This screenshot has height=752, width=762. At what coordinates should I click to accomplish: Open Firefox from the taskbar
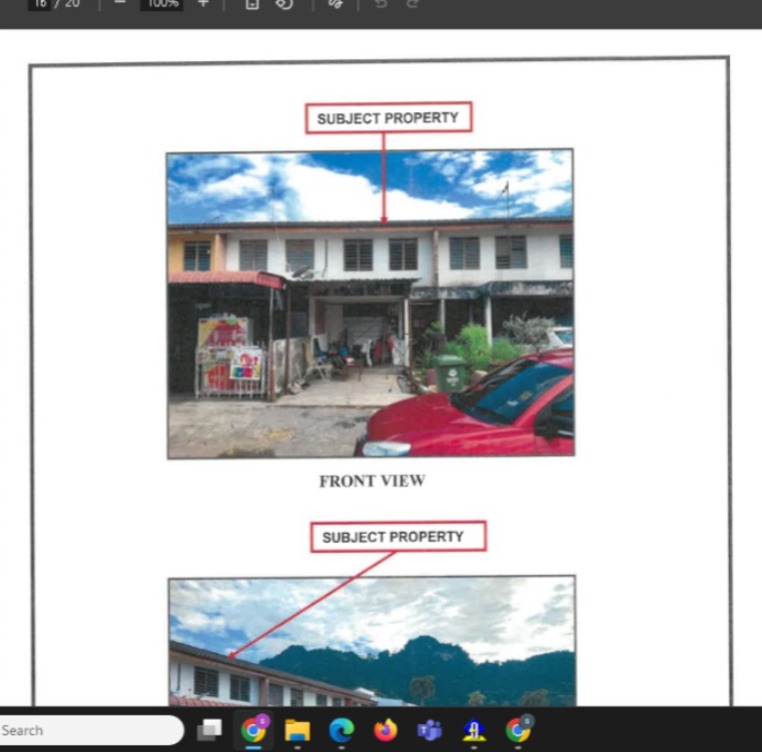(x=385, y=731)
